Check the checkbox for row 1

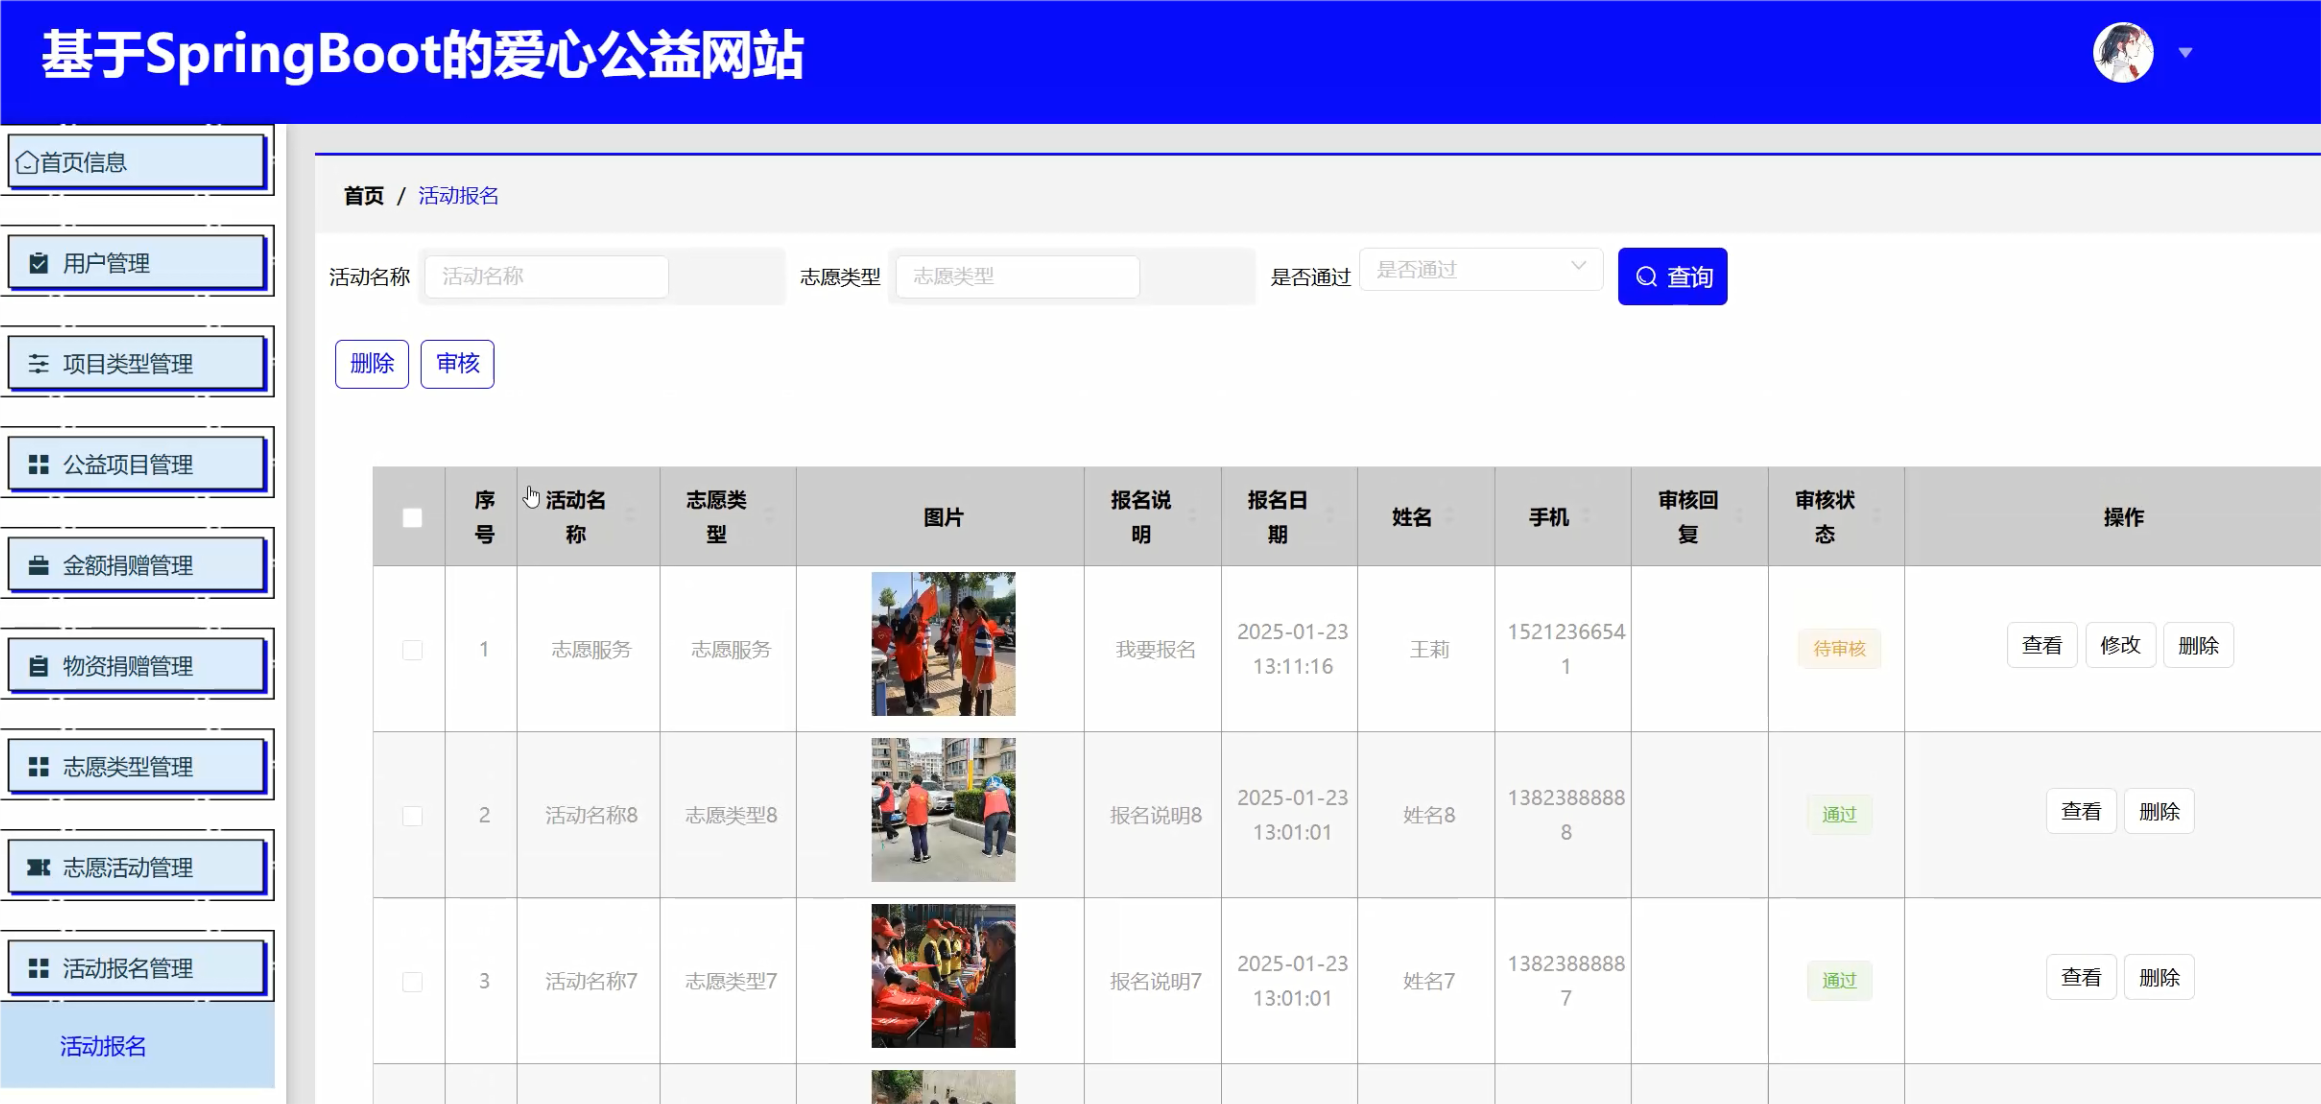coord(412,650)
